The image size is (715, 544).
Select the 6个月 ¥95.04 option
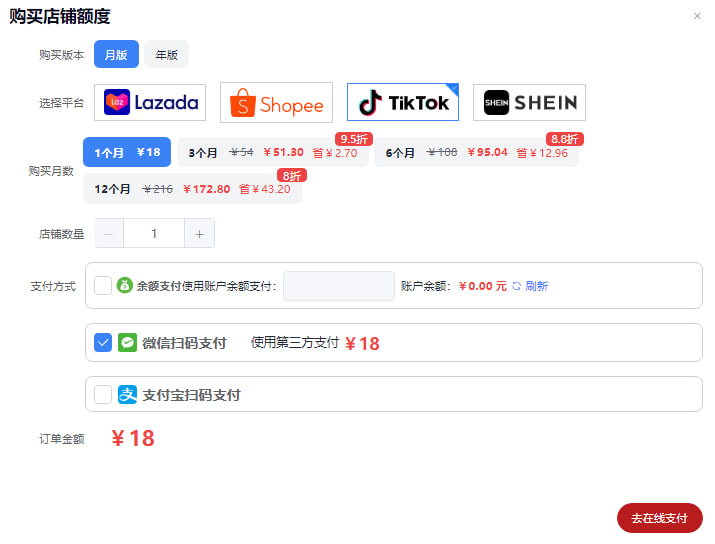tap(477, 152)
